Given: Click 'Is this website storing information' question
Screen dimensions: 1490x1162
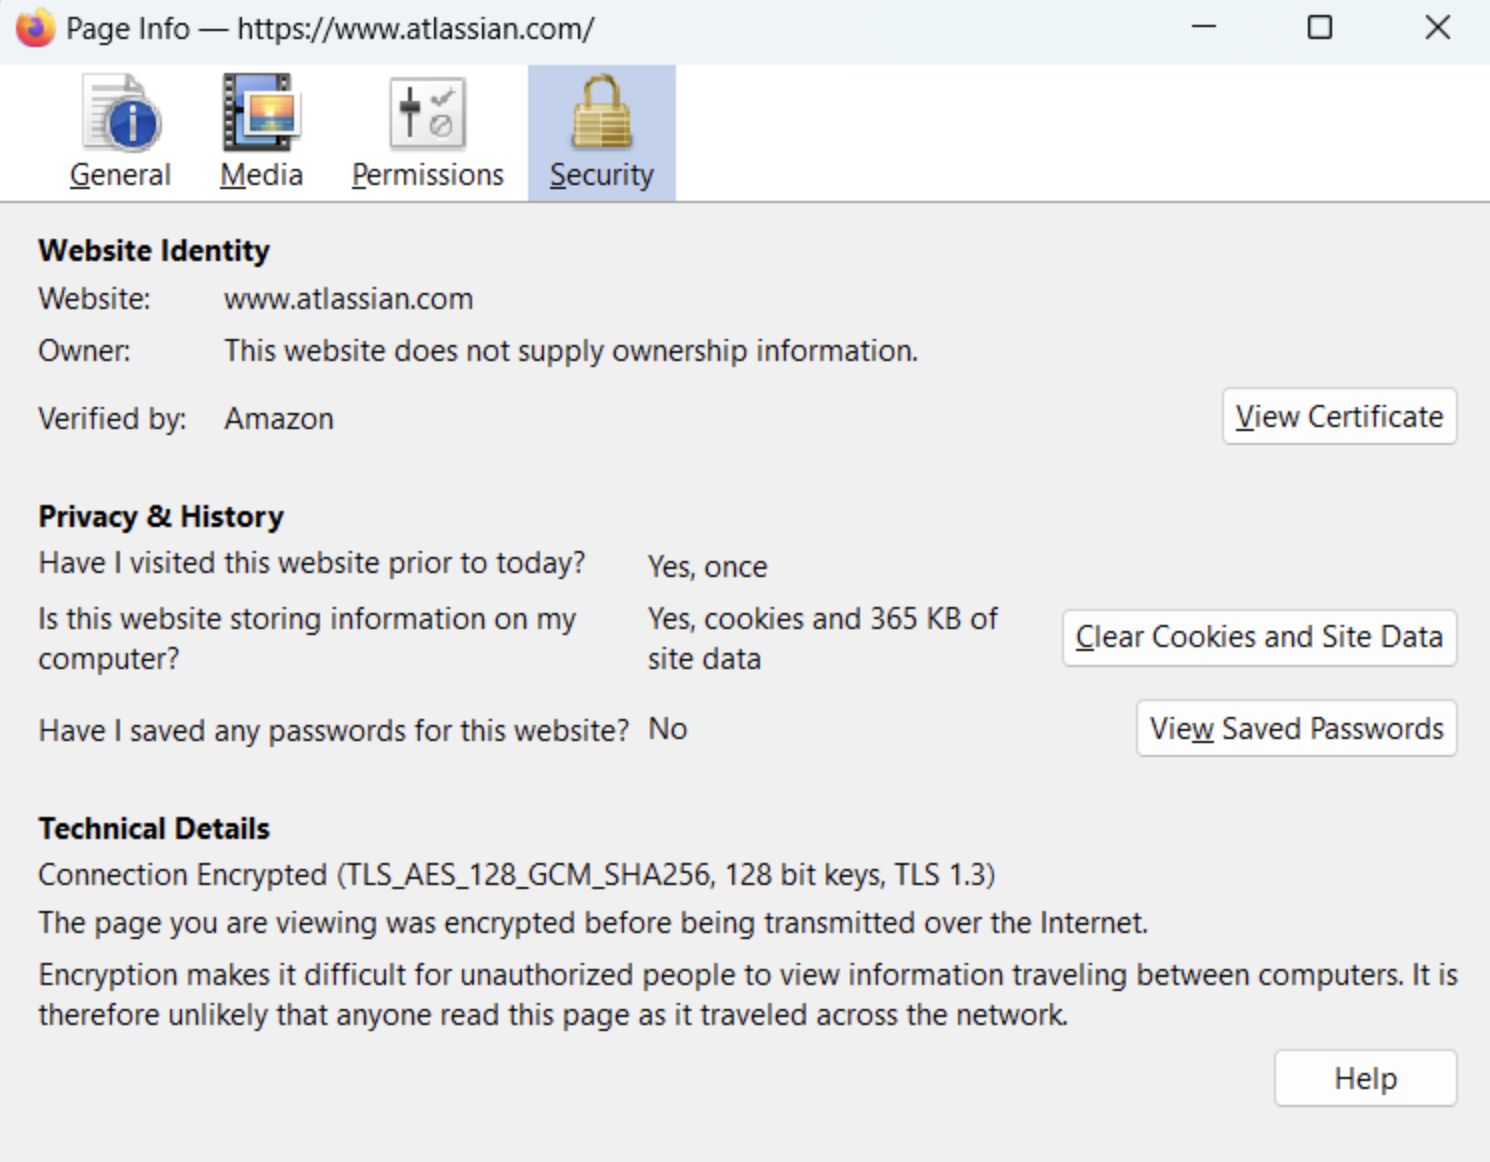Looking at the screenshot, I should click(x=307, y=639).
